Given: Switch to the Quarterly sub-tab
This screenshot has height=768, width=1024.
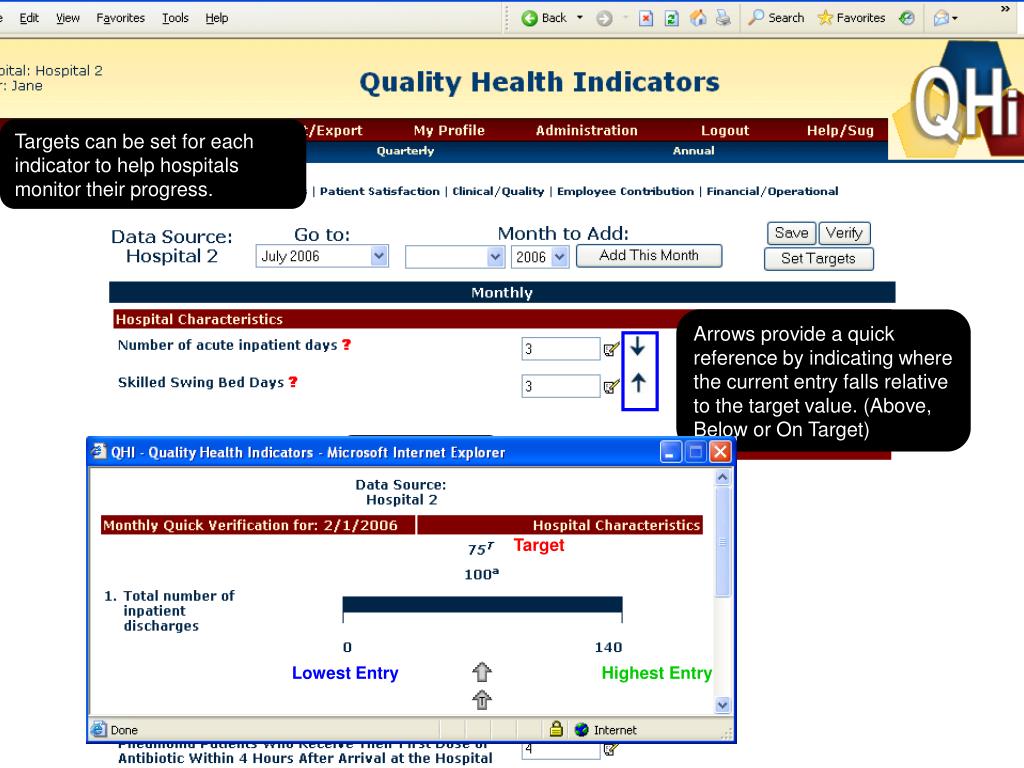Looking at the screenshot, I should [x=405, y=151].
